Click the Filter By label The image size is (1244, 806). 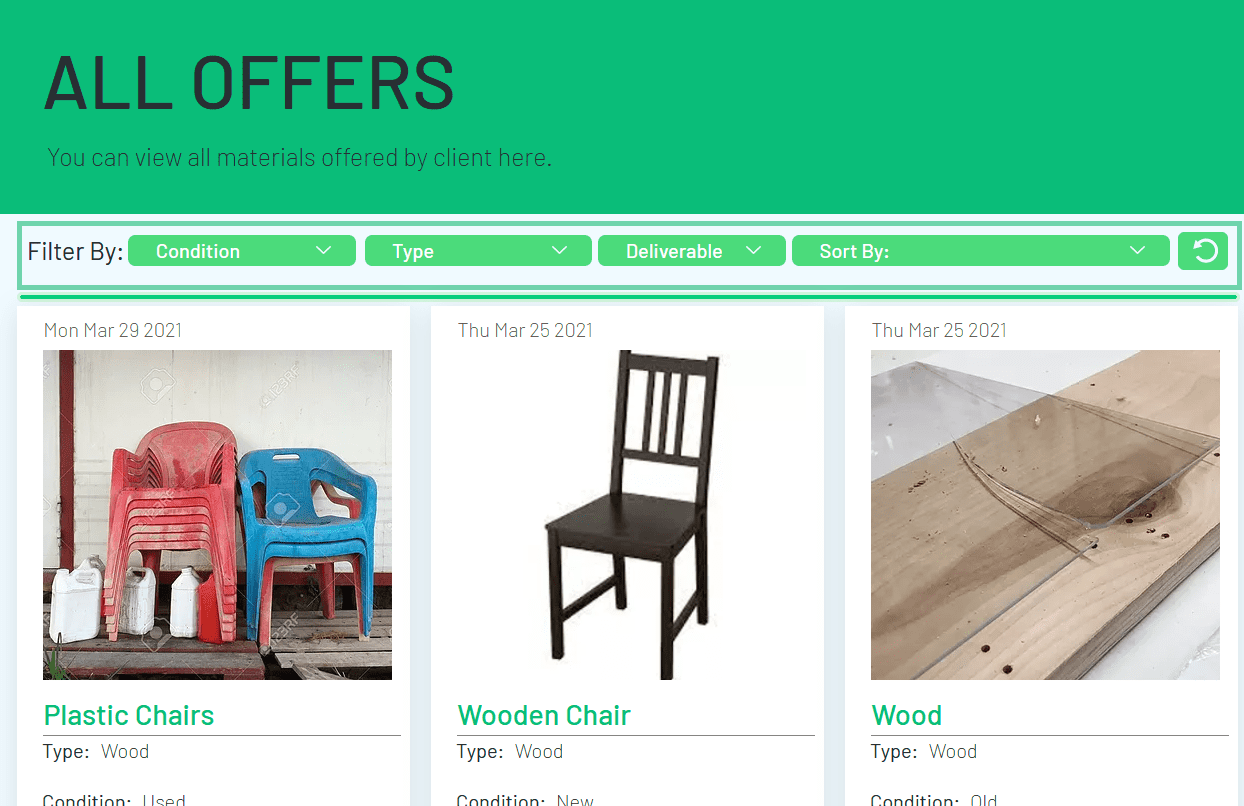pyautogui.click(x=75, y=251)
